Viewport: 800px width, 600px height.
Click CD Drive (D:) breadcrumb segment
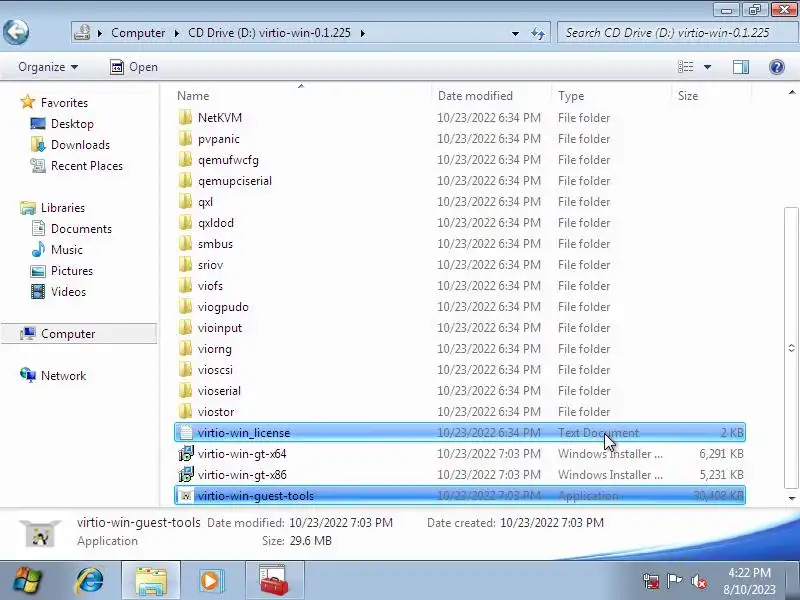pyautogui.click(x=269, y=33)
